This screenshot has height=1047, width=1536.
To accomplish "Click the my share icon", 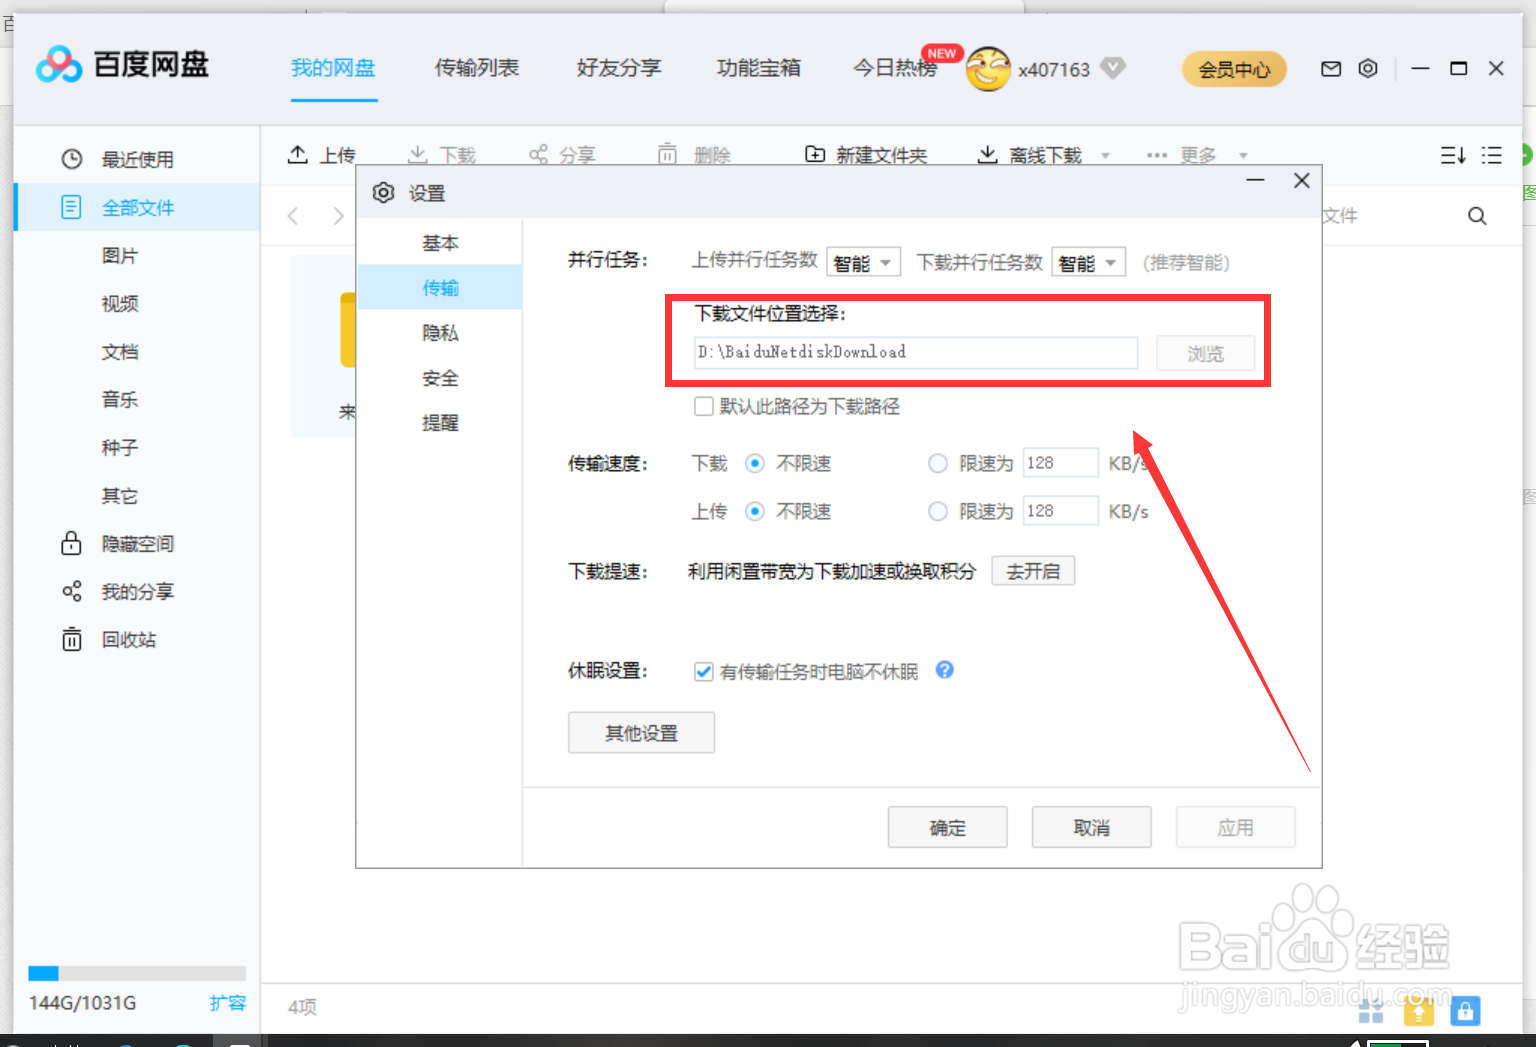I will point(72,591).
